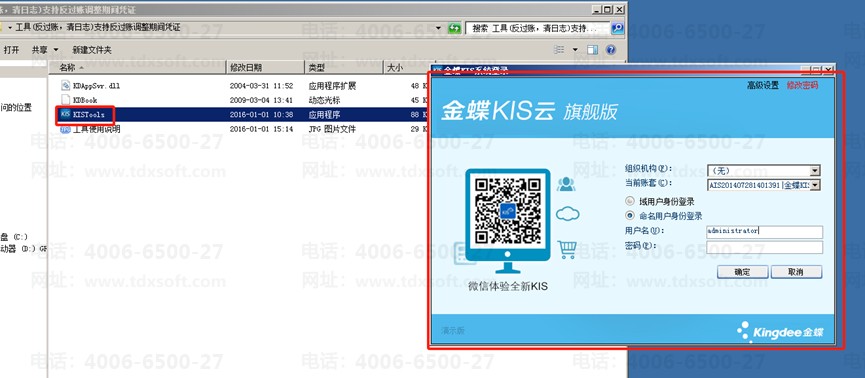Expand the view options dropdown arrow
865x378 pixels.
tap(575, 50)
